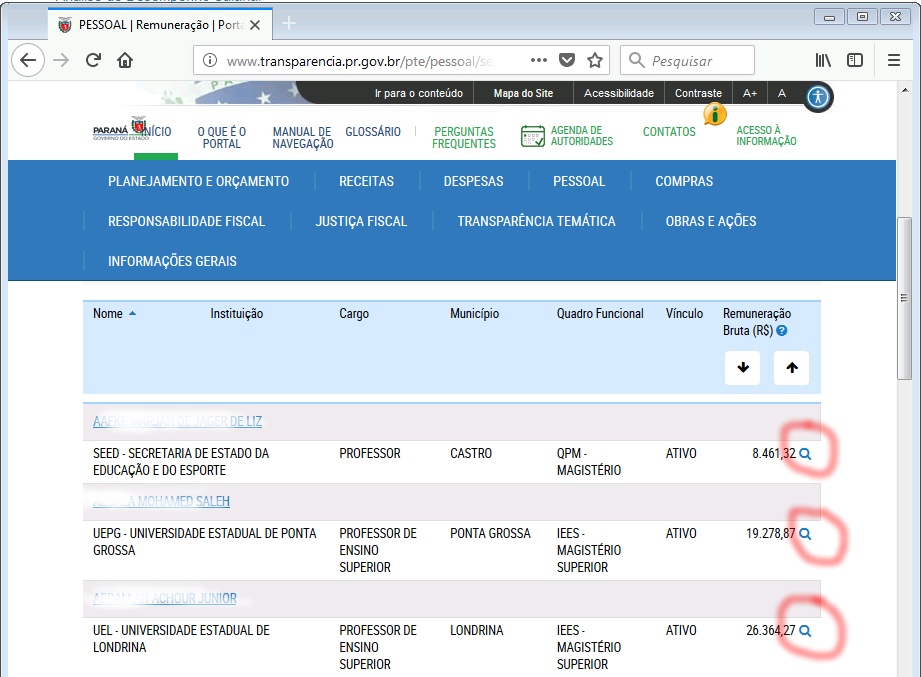Toggle the browser sidebar icon
Screen dimensions: 921x677
pos(855,60)
